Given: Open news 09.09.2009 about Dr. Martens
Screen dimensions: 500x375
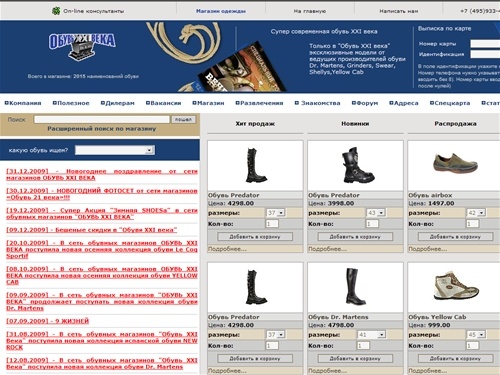Looking at the screenshot, I should coord(102,302).
